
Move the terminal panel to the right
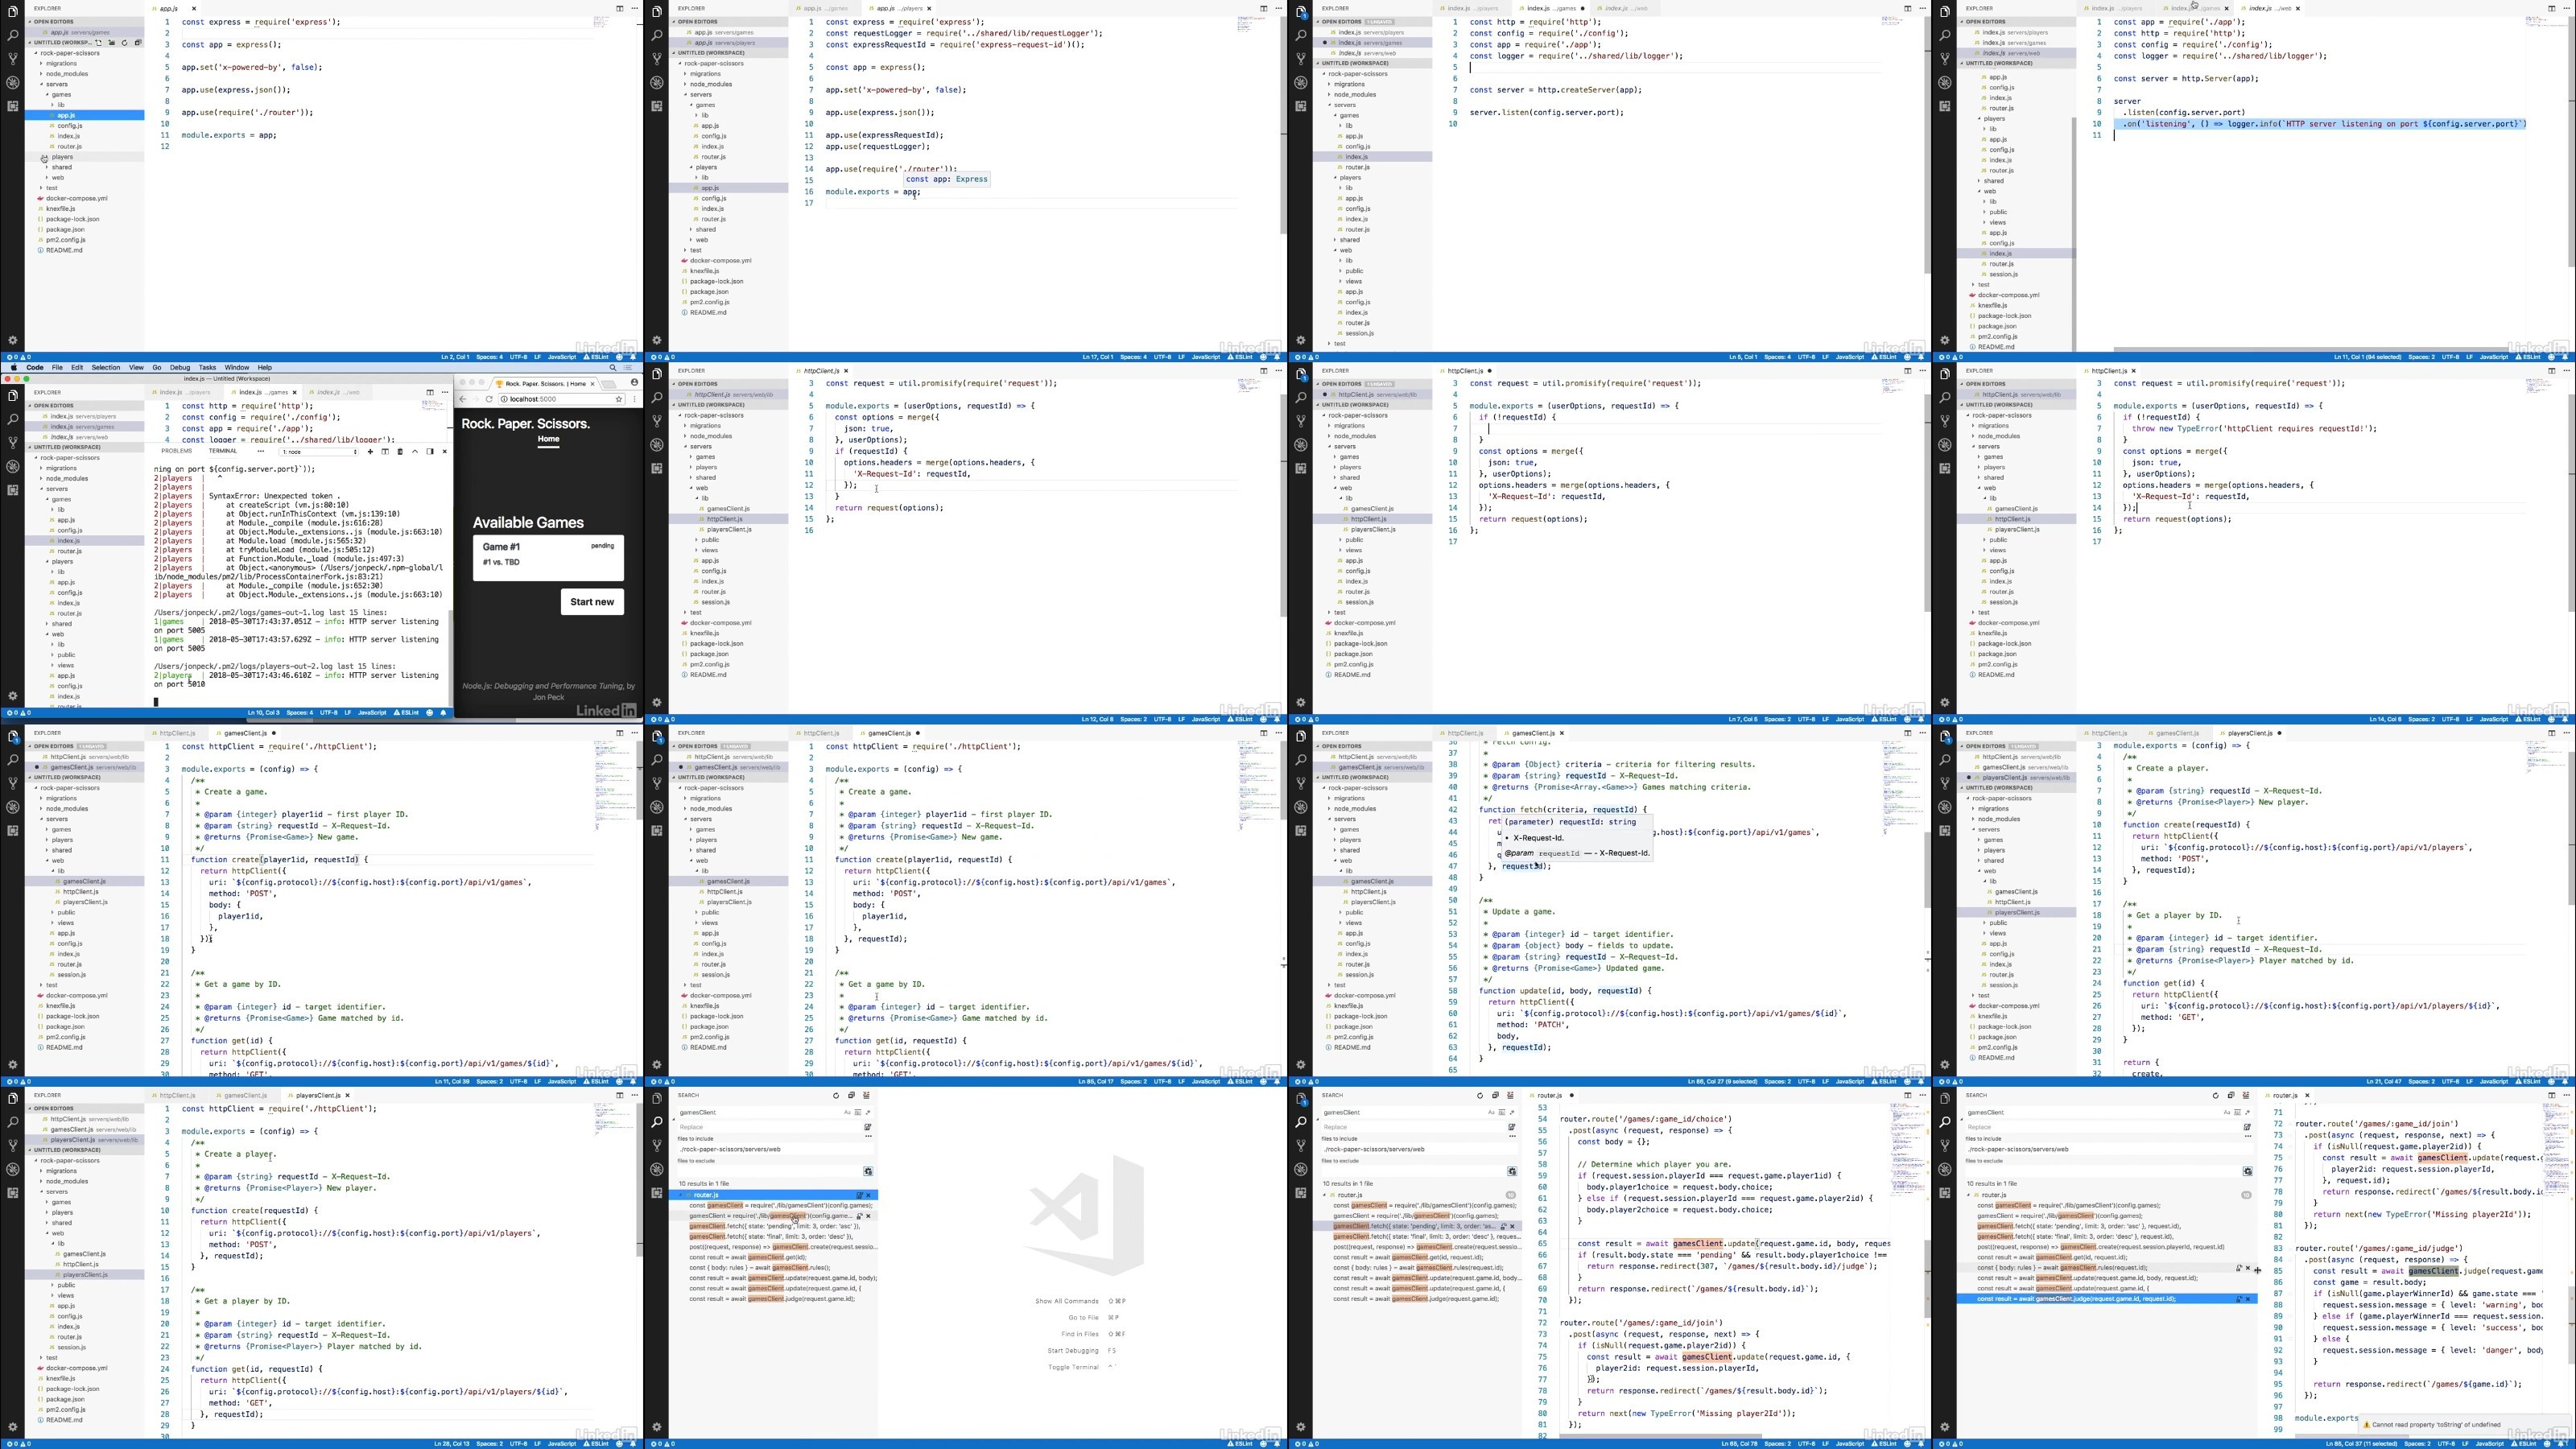(430, 452)
